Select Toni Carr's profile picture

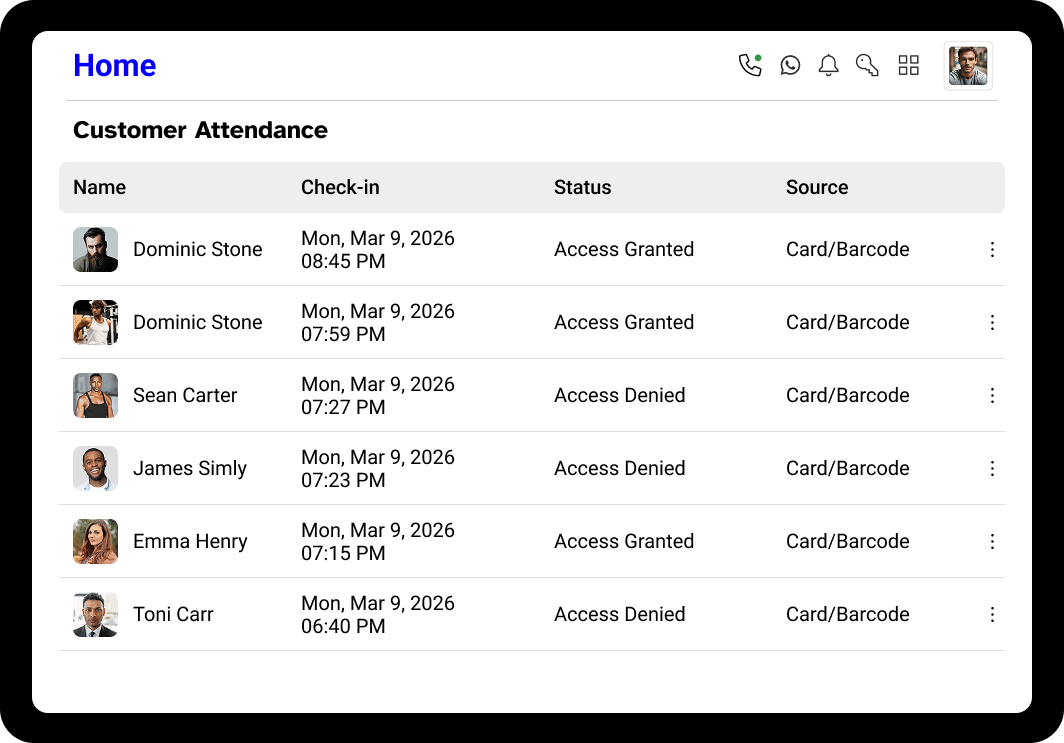[95, 614]
